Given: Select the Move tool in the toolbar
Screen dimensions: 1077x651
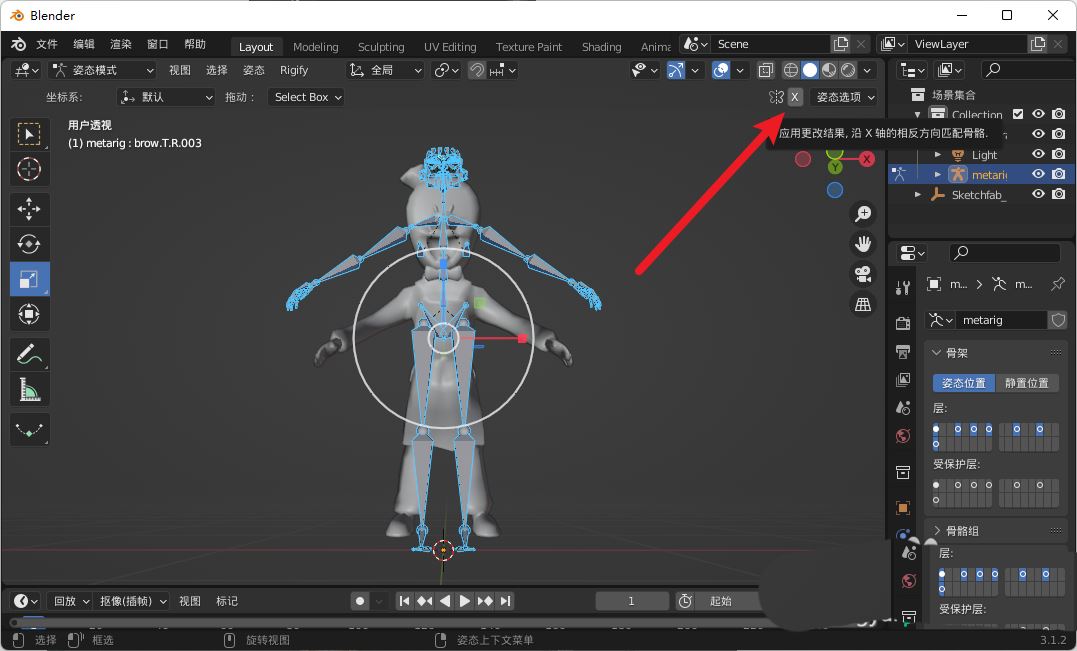Looking at the screenshot, I should pyautogui.click(x=29, y=209).
